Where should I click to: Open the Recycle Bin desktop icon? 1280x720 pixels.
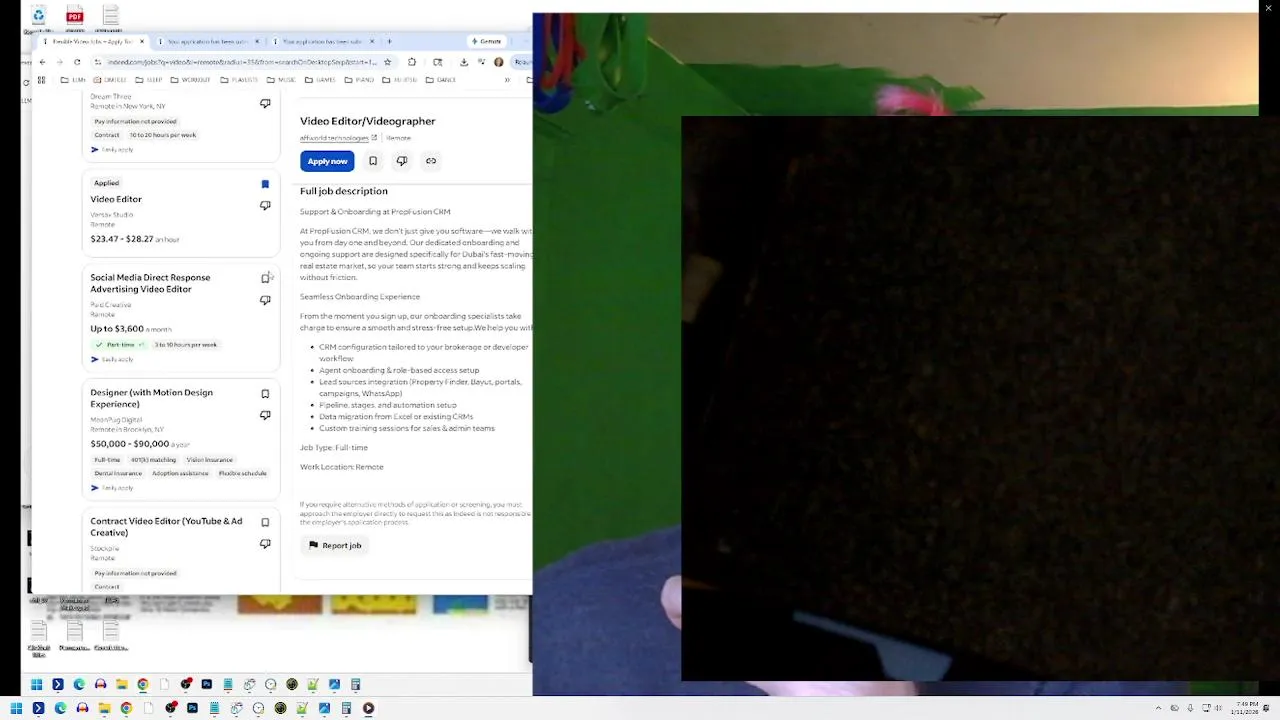tap(38, 16)
